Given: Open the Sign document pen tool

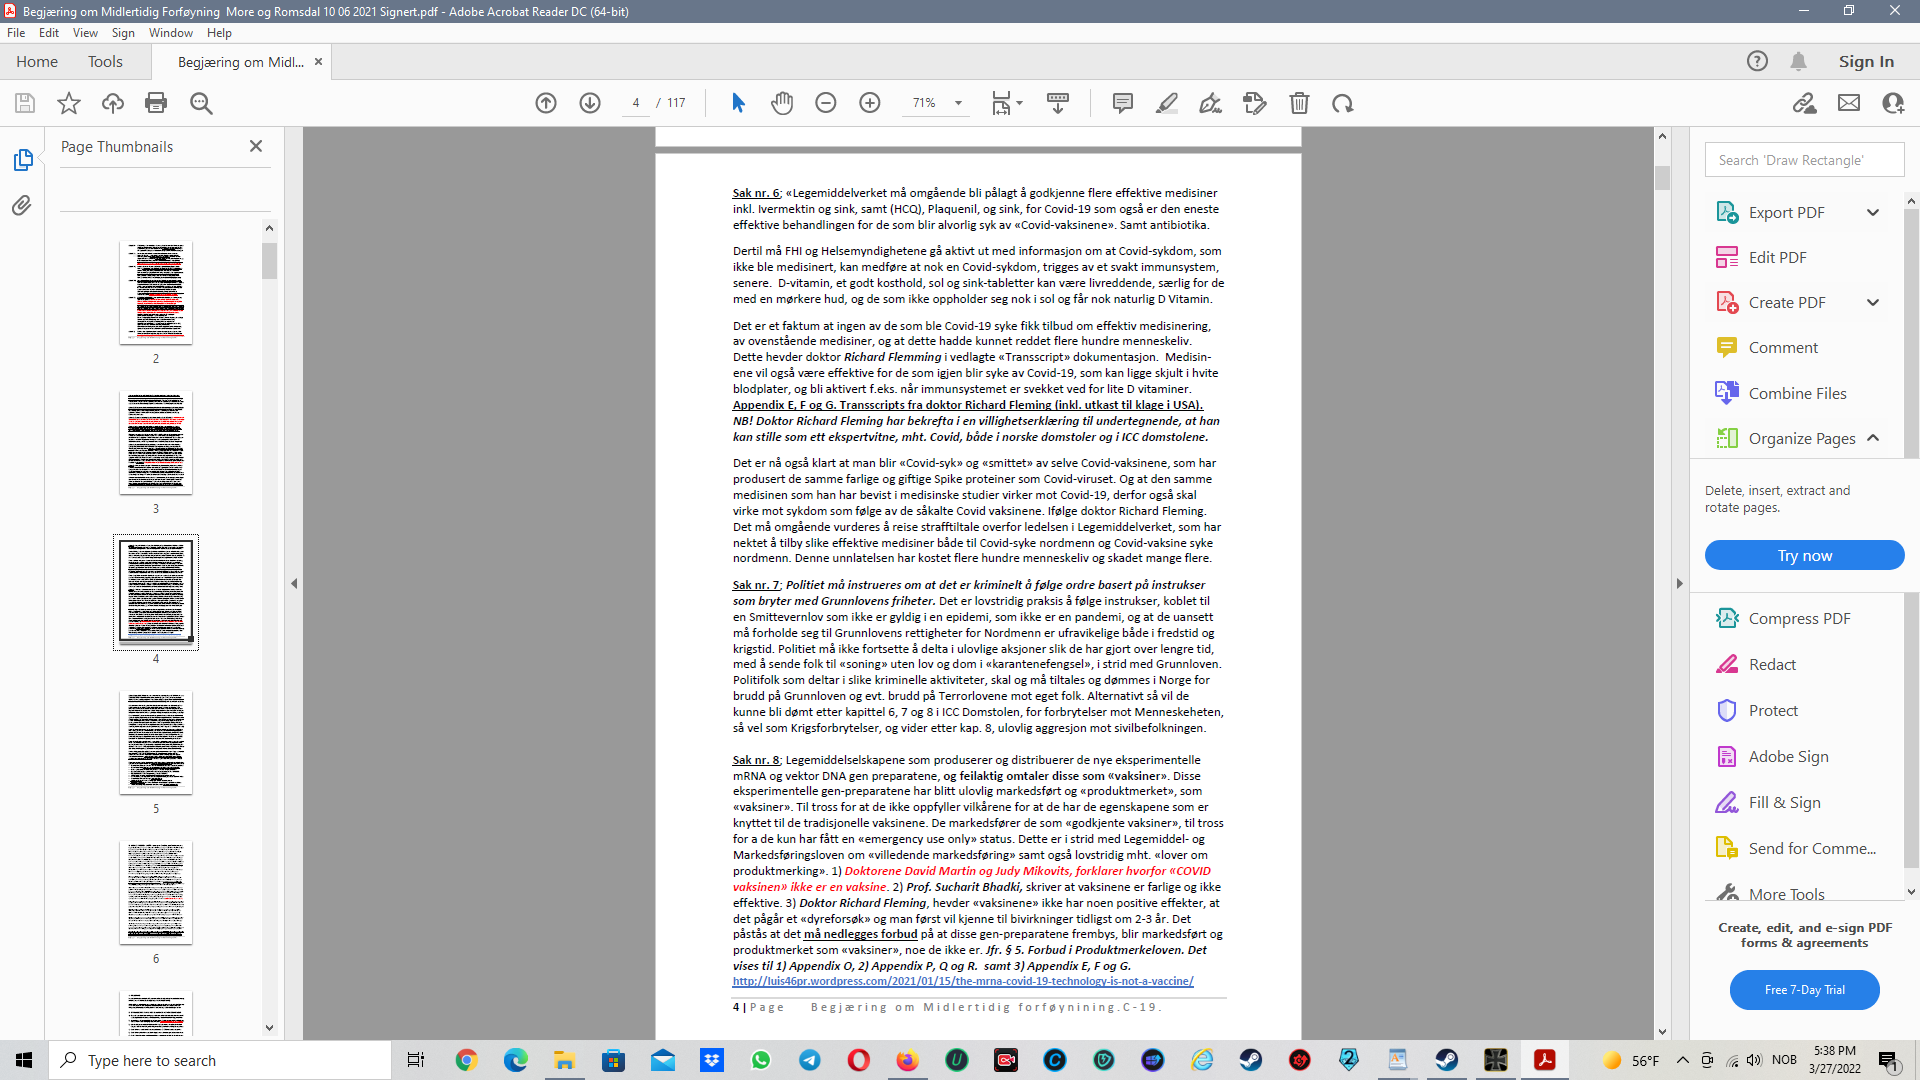Looking at the screenshot, I should coord(1211,103).
